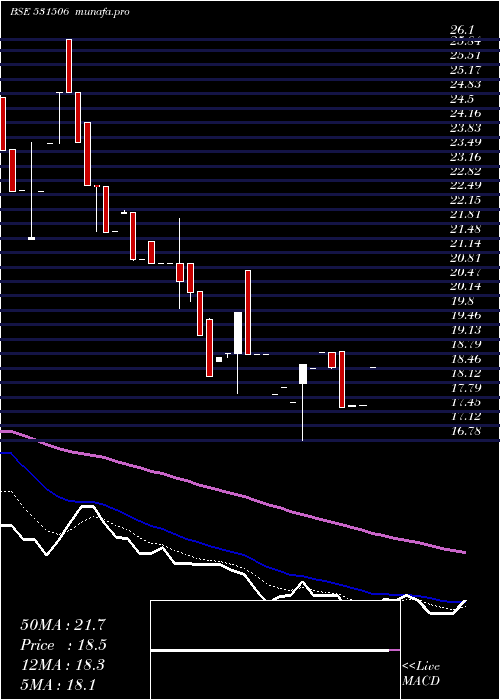Screen dimensions: 500x700
Task: Click the Price : 18.5 readout
Action: 63,645
